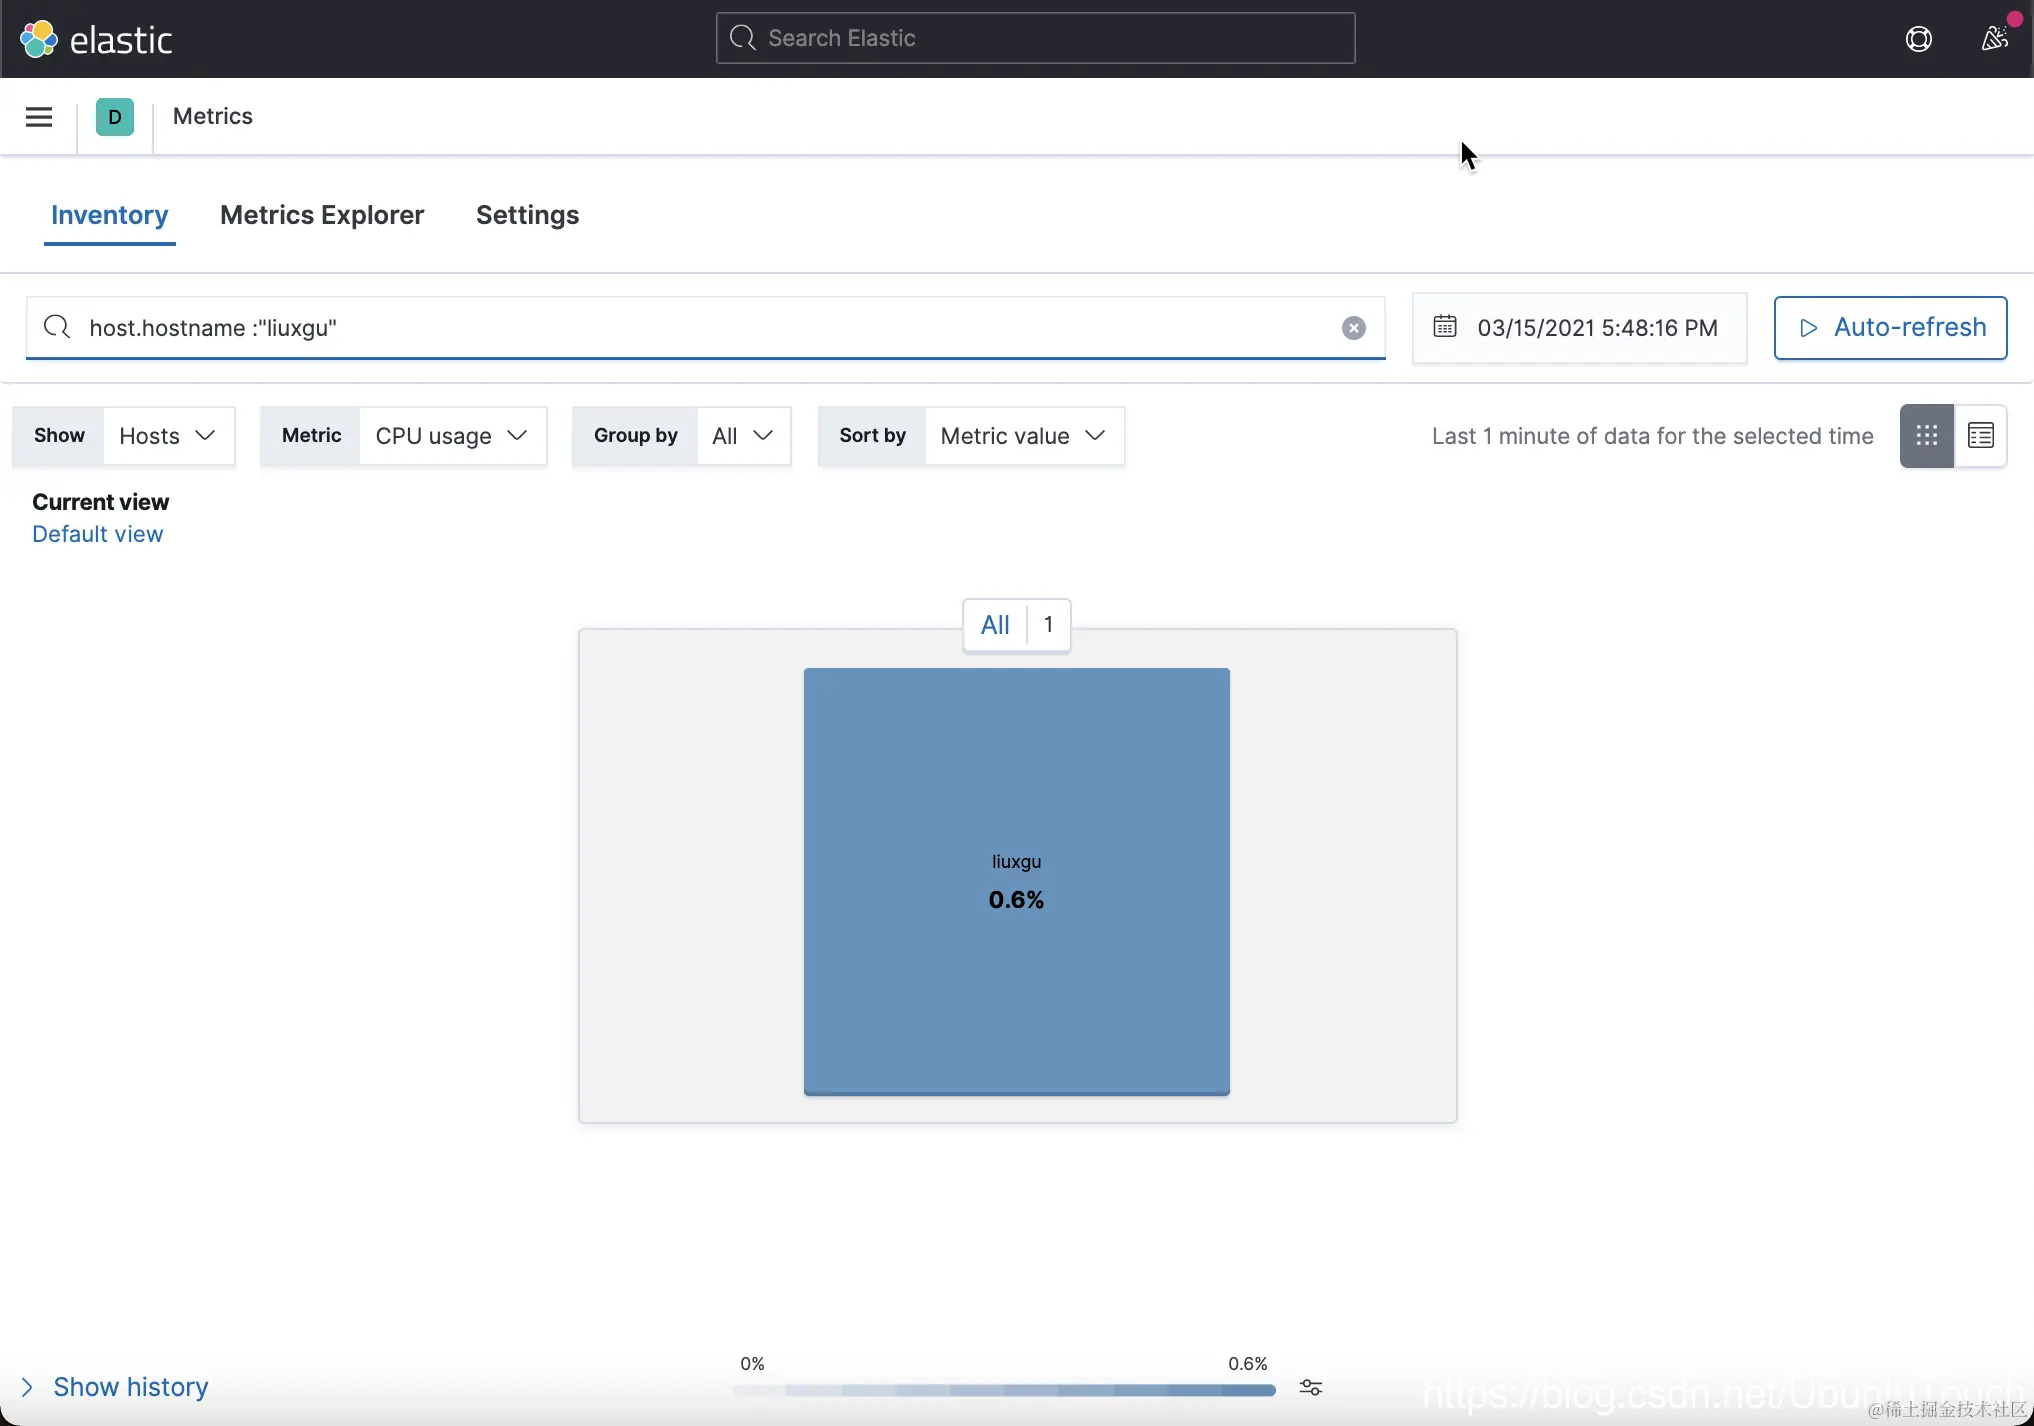Switch to table list view
The height and width of the screenshot is (1426, 2034).
tap(1980, 436)
